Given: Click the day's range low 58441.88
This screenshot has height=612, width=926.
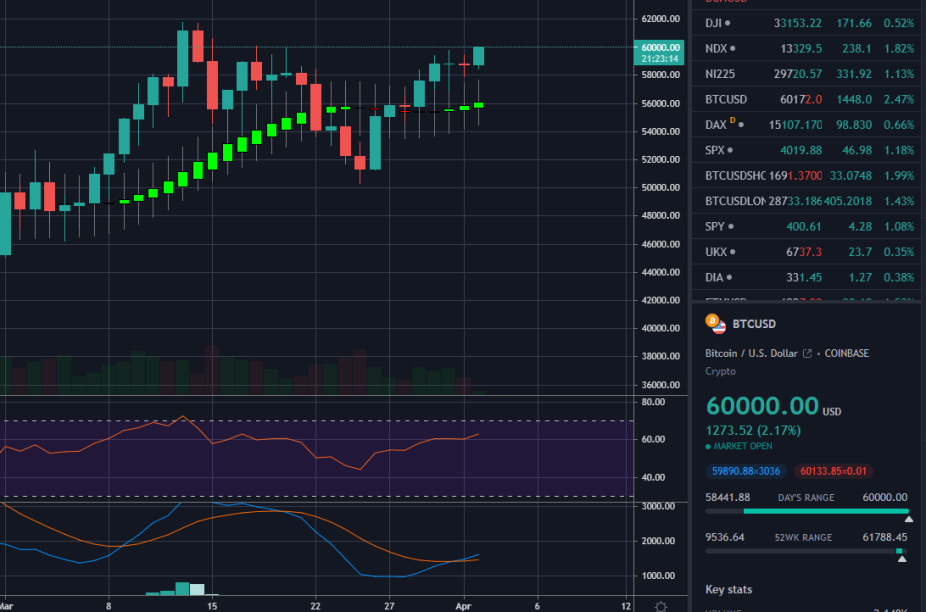Looking at the screenshot, I should (x=728, y=497).
